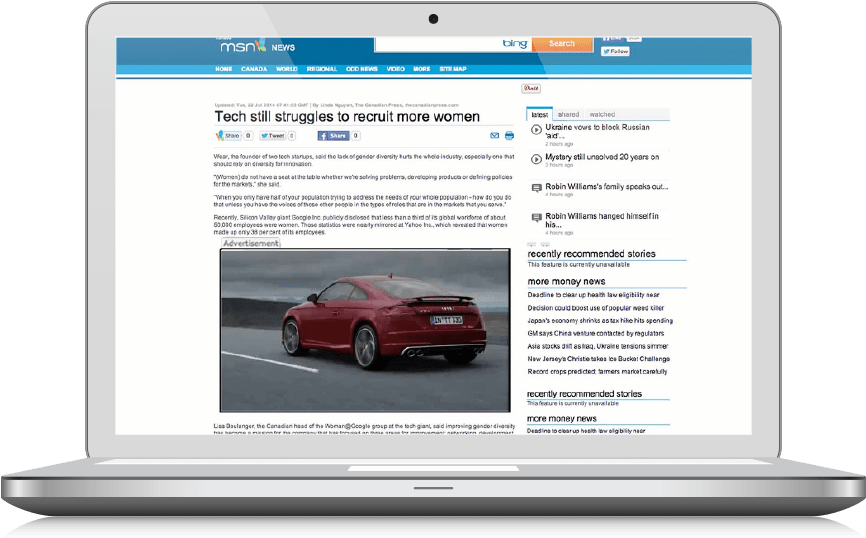Play the Ukraine vows to block Russian video icon

click(536, 130)
